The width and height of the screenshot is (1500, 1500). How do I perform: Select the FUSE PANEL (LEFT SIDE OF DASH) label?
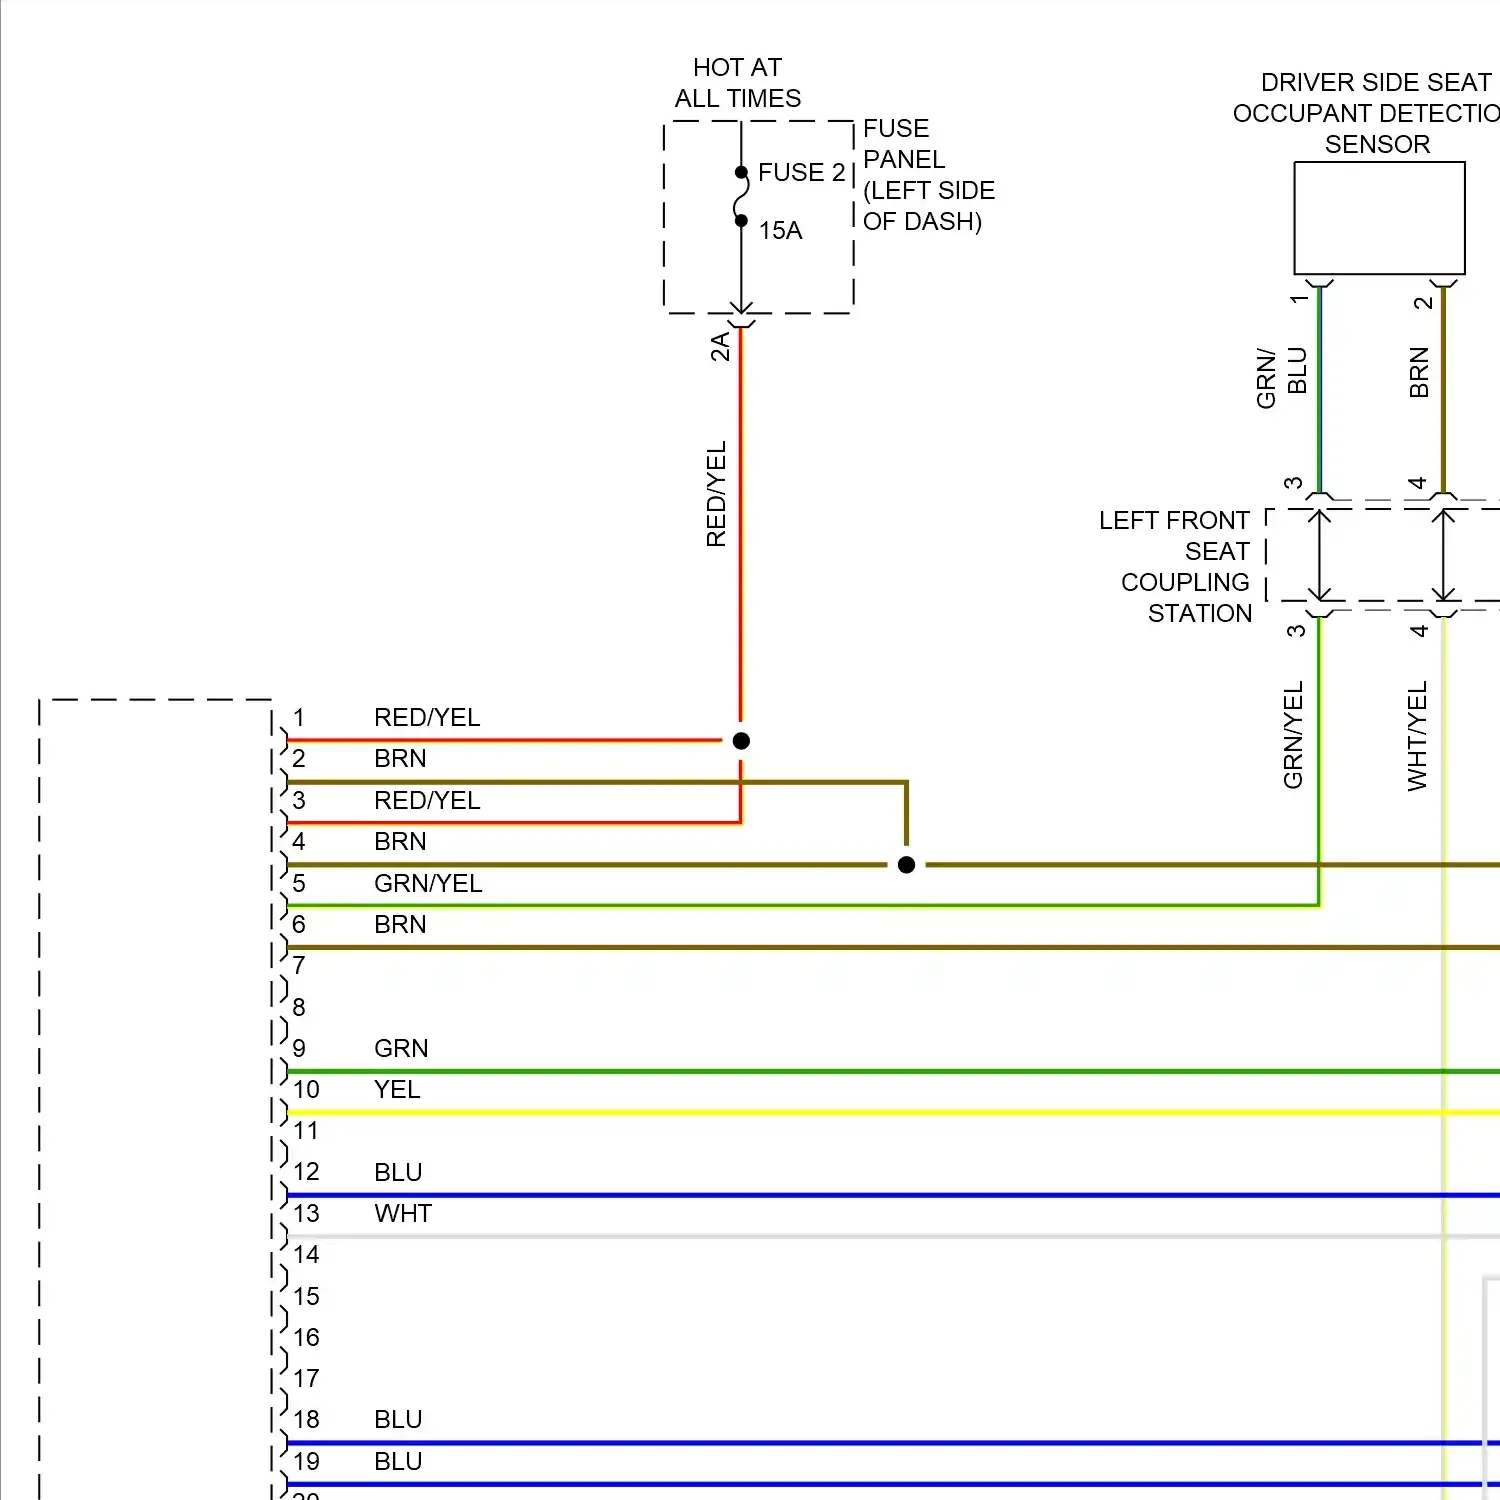click(x=929, y=175)
